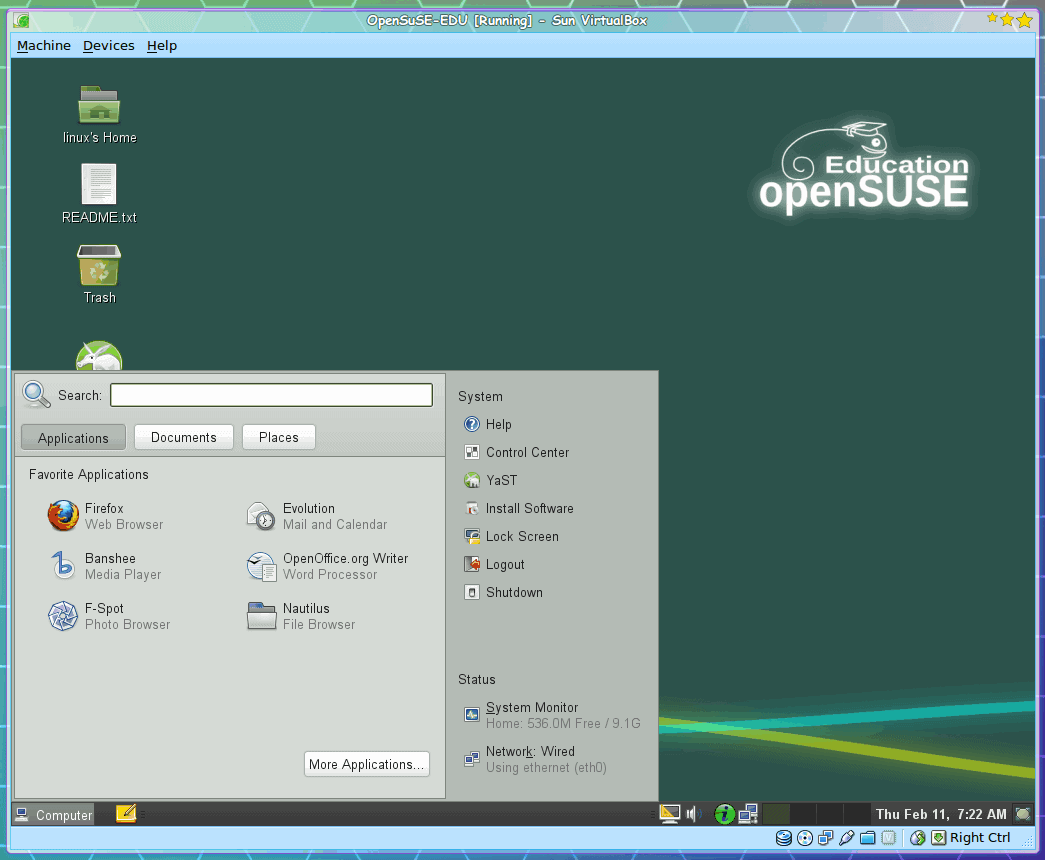Launch Evolution Mail and Calendar
The height and width of the screenshot is (860, 1045).
click(317, 516)
